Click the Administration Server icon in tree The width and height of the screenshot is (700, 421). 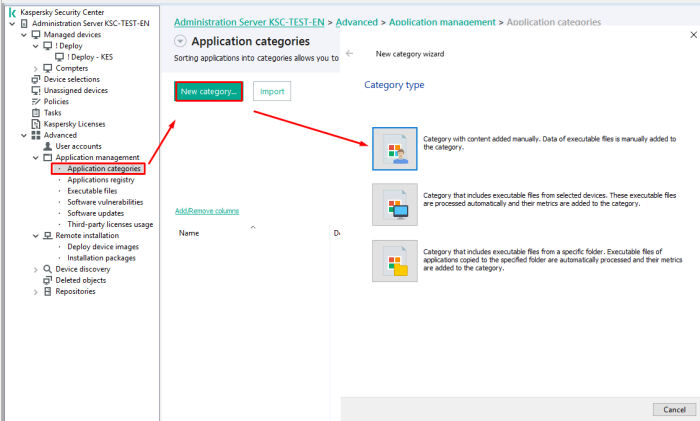tap(25, 24)
